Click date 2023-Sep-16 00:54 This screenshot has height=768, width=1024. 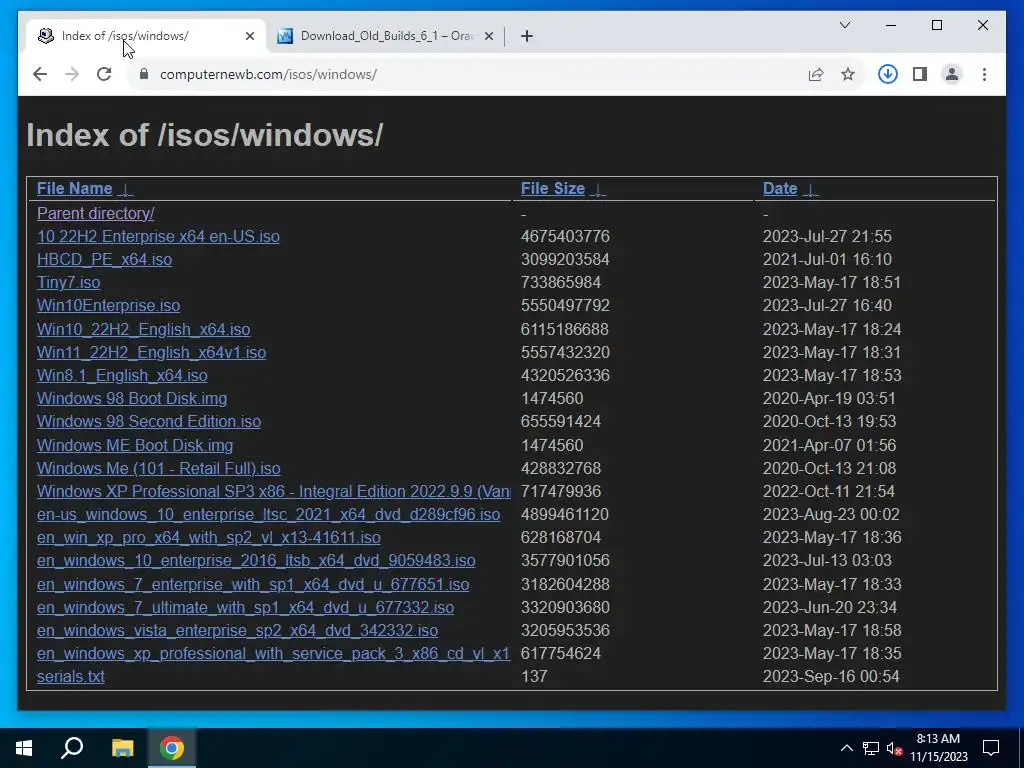click(831, 677)
